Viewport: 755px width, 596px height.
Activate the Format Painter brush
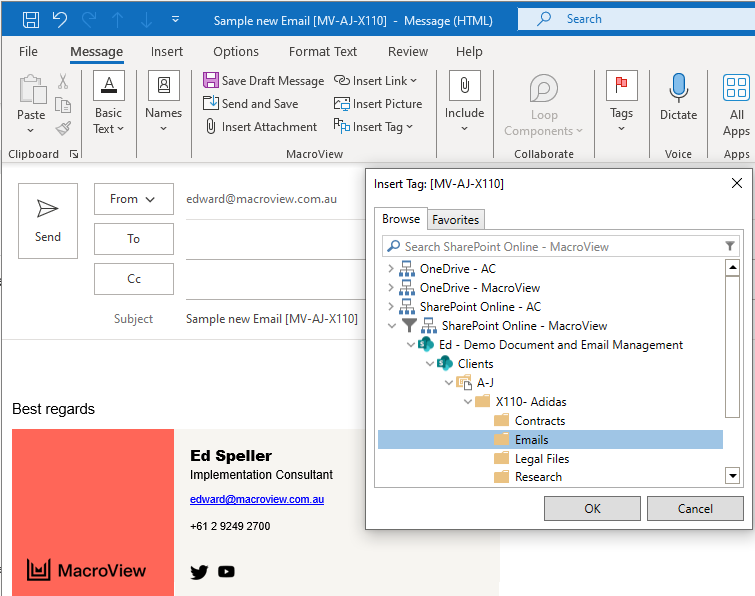tap(63, 128)
